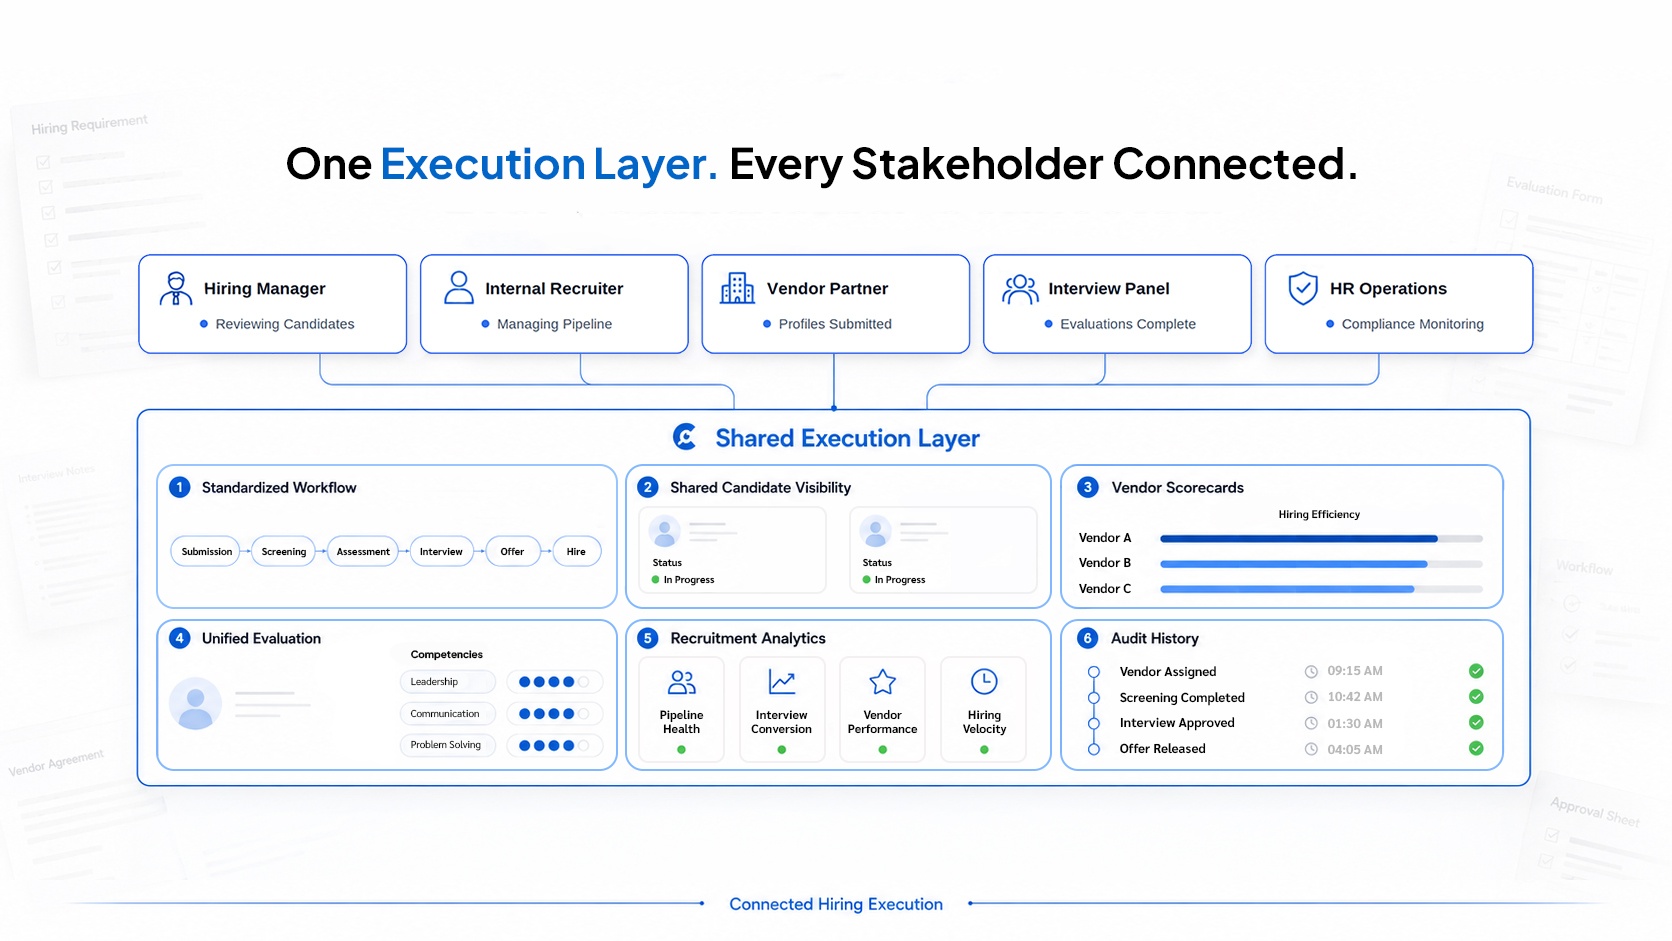Click the Evaluations Complete status text
The image size is (1672, 941).
pyautogui.click(x=1128, y=324)
